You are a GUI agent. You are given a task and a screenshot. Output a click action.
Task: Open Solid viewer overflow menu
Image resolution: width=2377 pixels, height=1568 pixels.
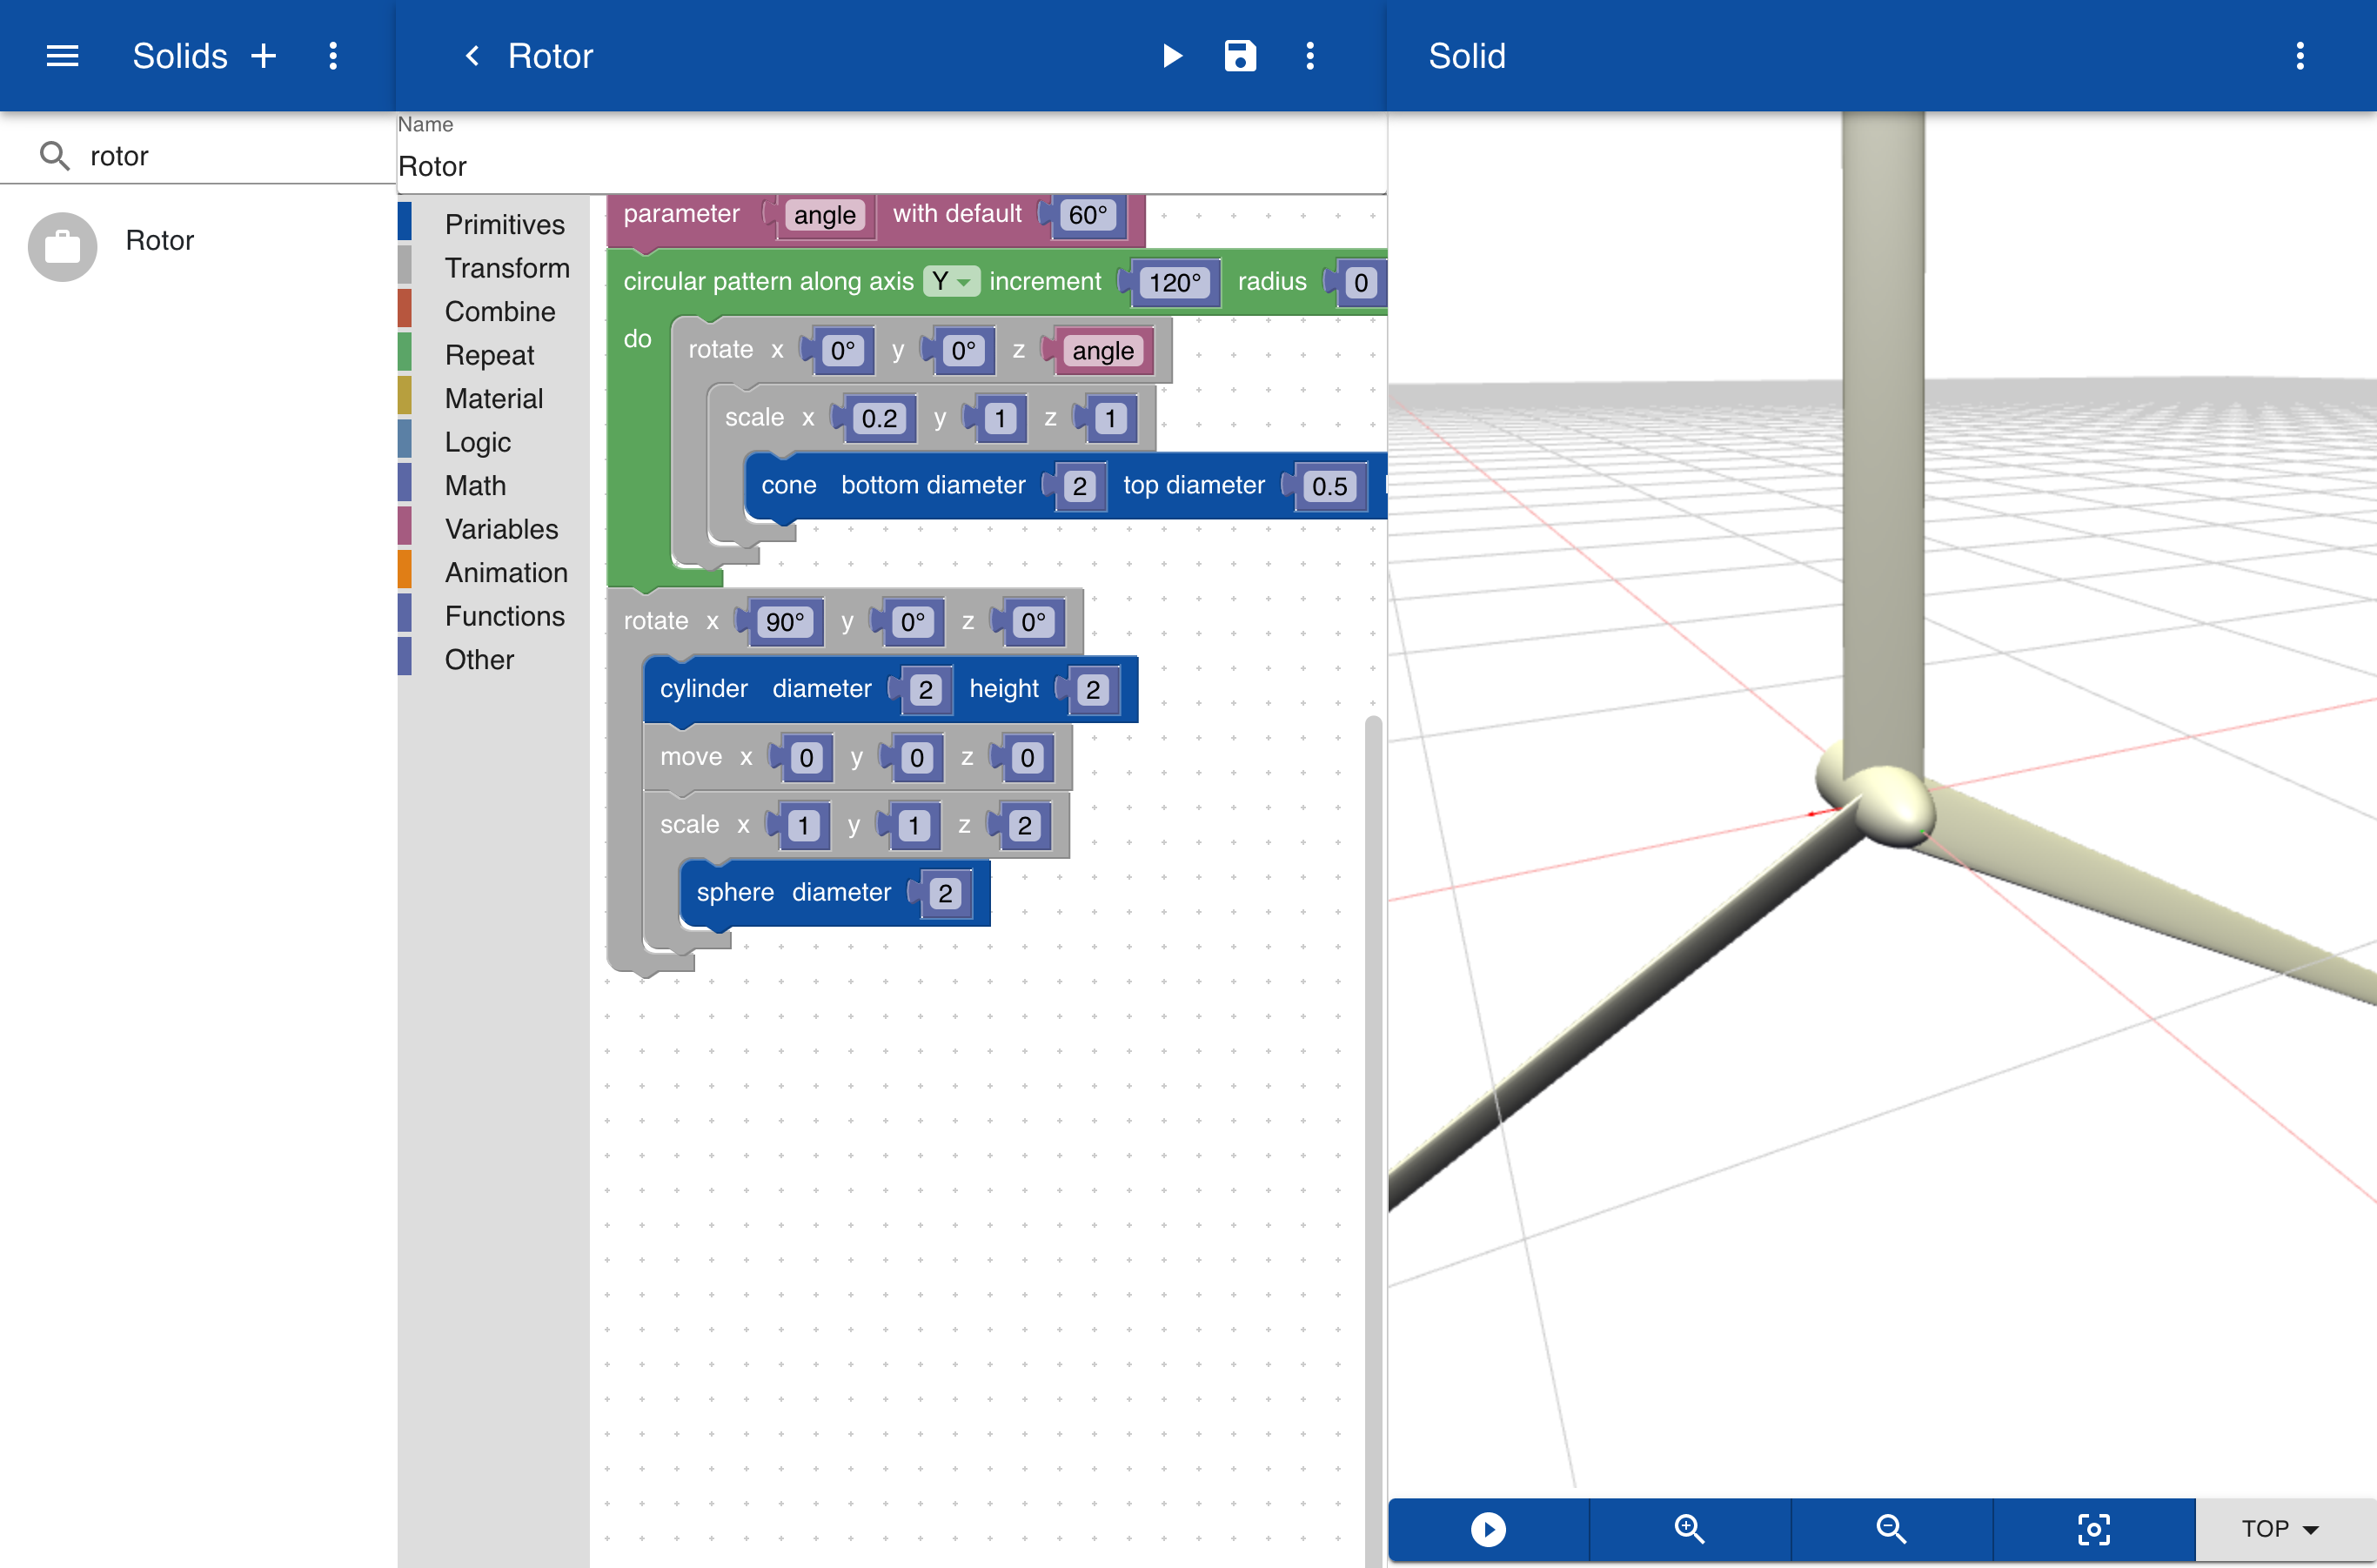point(2300,56)
